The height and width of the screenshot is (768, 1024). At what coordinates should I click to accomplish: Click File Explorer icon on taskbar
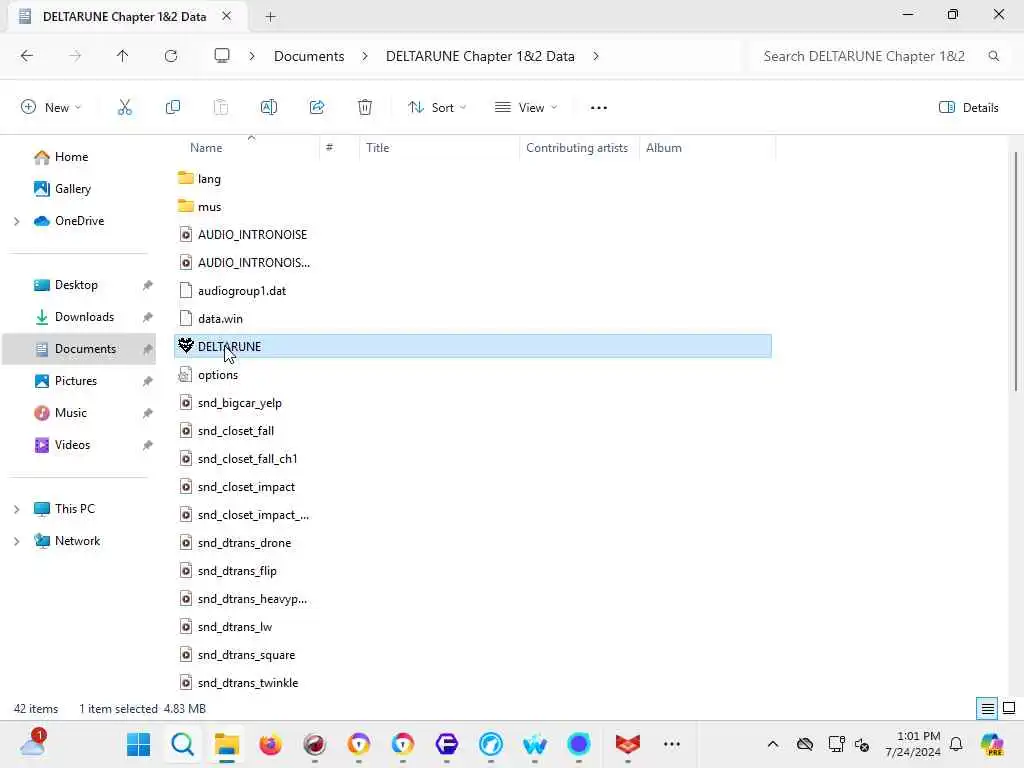coord(227,744)
